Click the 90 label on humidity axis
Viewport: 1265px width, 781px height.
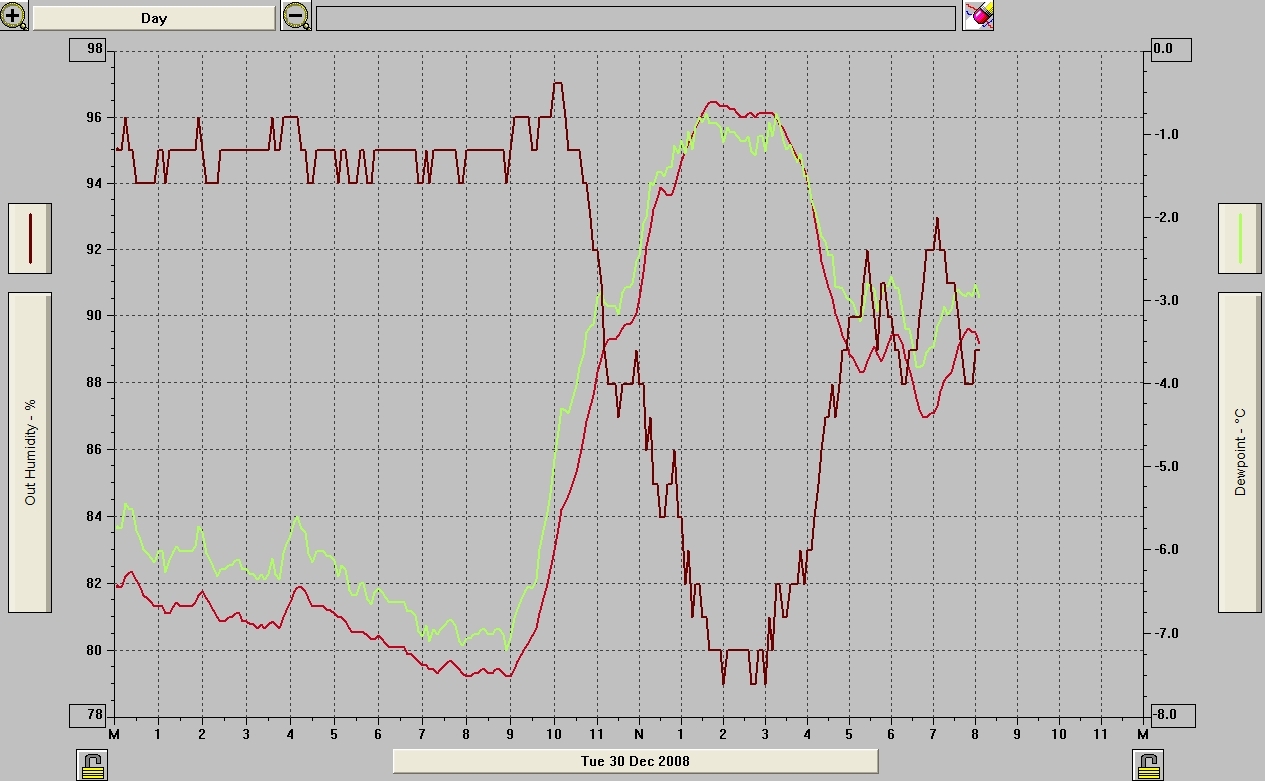coord(94,316)
